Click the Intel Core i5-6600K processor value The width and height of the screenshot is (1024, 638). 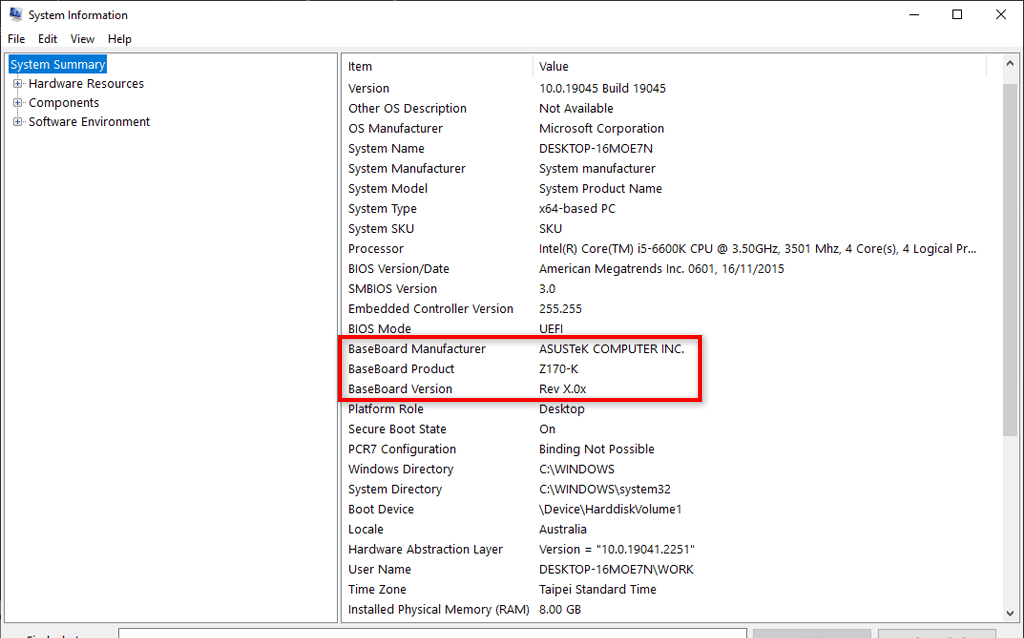pos(758,249)
